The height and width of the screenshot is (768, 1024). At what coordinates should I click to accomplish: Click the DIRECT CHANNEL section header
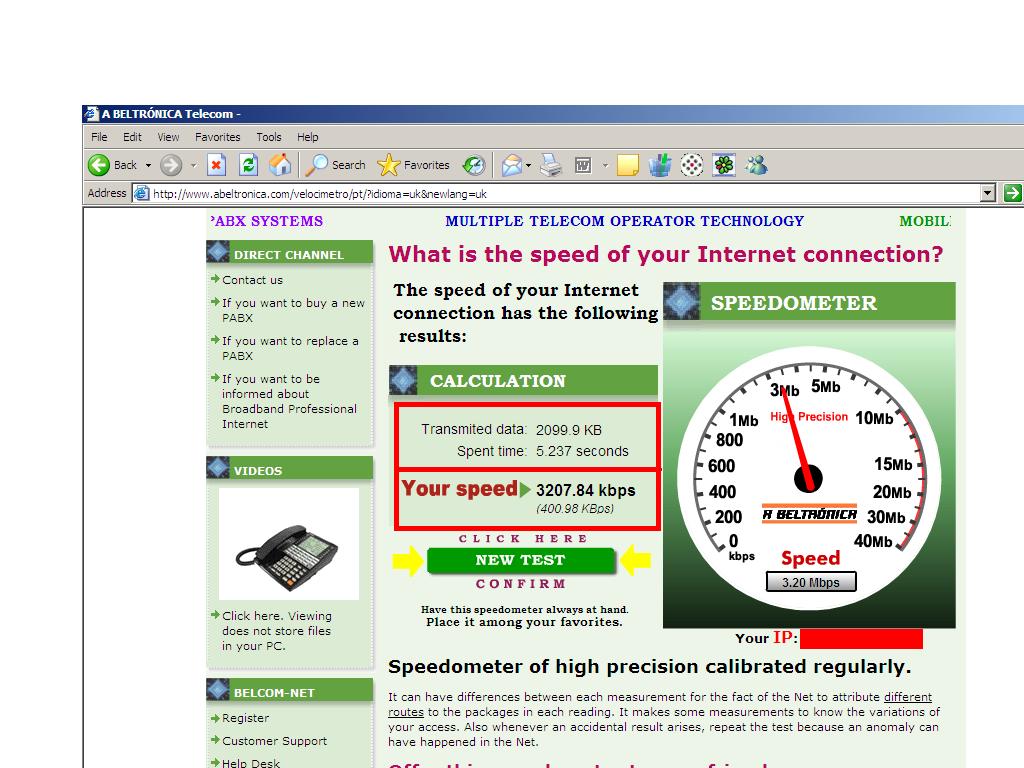pyautogui.click(x=289, y=254)
